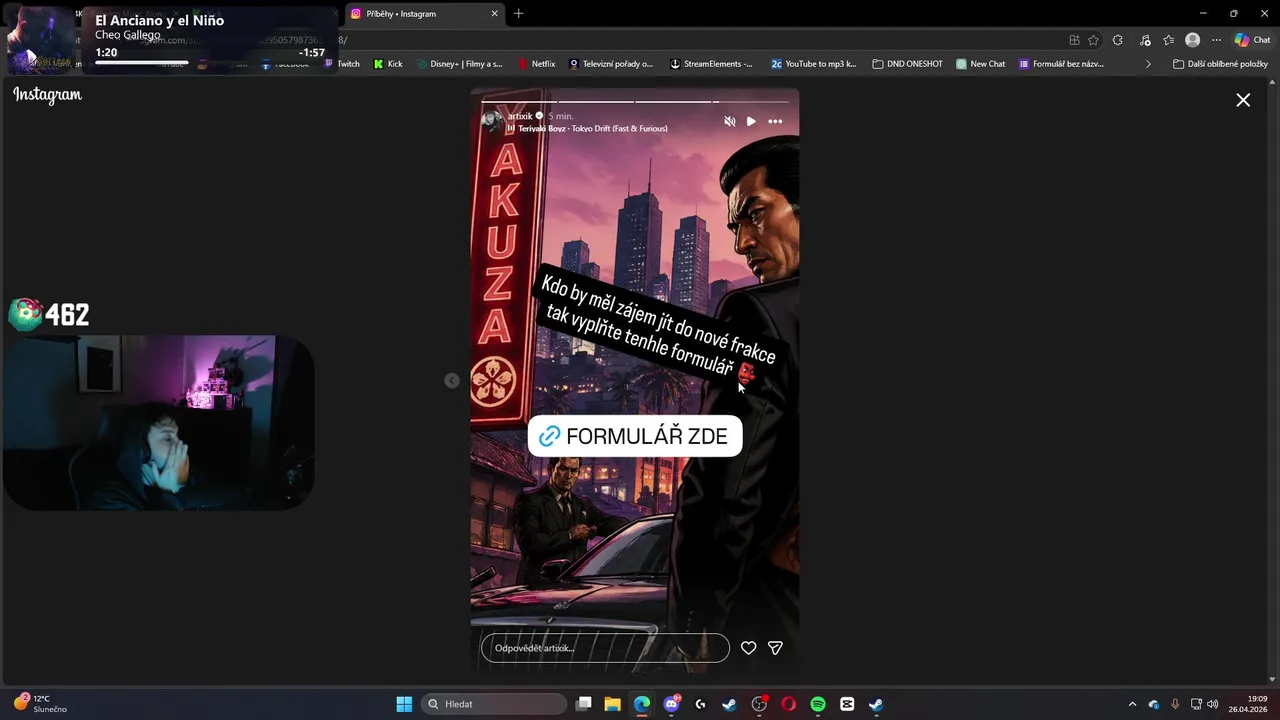Share the story via paper plane icon
The width and height of the screenshot is (1280, 720).
coord(775,648)
